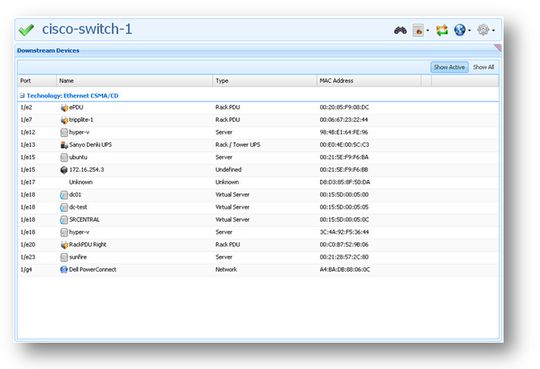Screen dimensions: 540x369
Task: Click MAC address A4:BA:DB:88:06:0C
Action: (345, 269)
